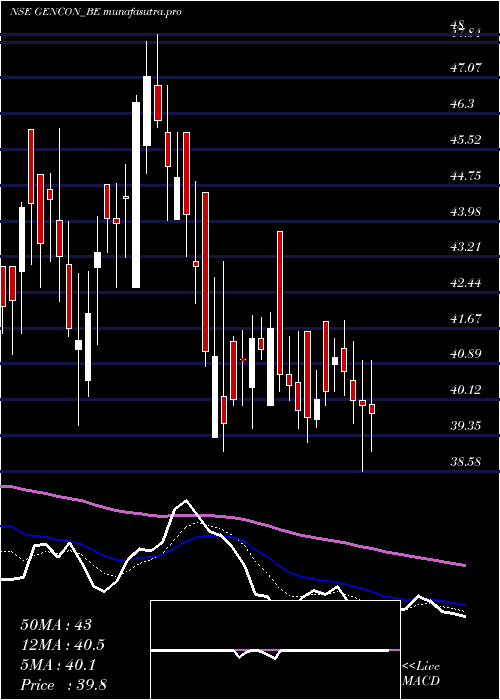Click the long red candle starting at 43.7
Screen dimensions: 500x700
(x=280, y=303)
